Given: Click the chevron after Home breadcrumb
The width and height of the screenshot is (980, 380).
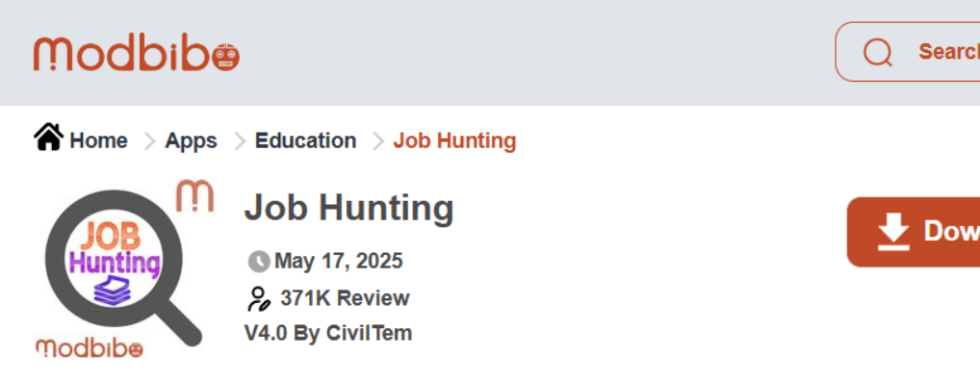Looking at the screenshot, I should click(149, 142).
